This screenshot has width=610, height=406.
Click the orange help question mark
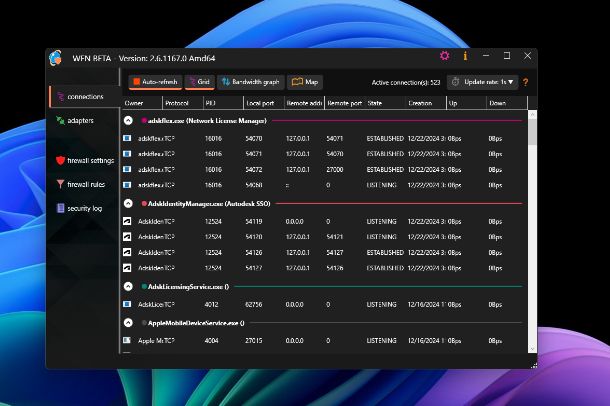click(526, 82)
